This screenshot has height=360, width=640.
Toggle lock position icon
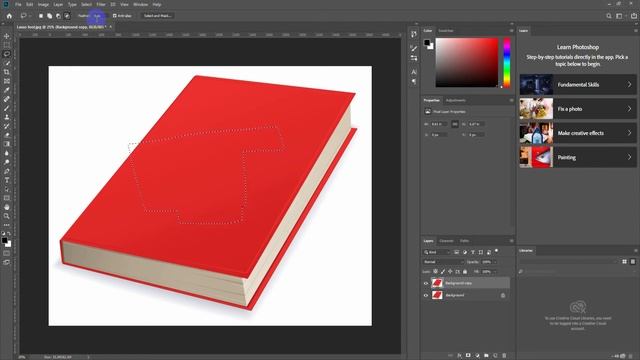(x=450, y=271)
